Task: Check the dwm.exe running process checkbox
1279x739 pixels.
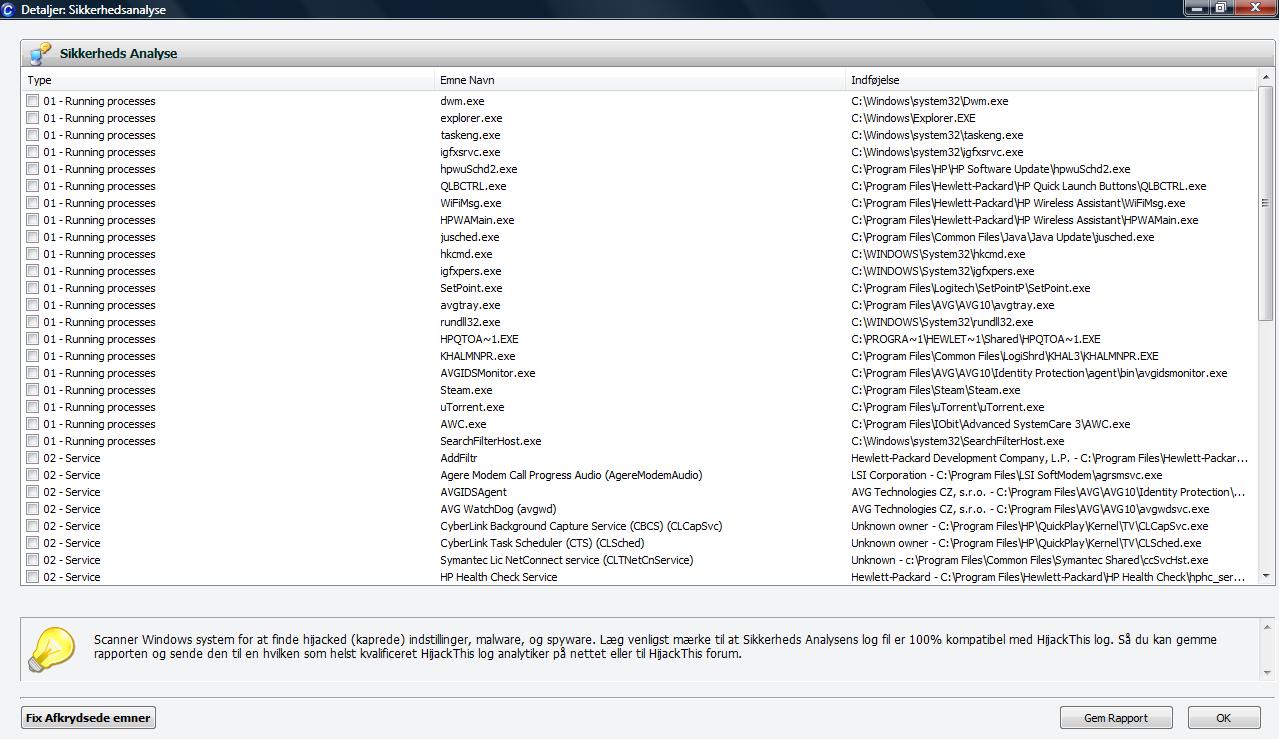Action: coord(33,101)
